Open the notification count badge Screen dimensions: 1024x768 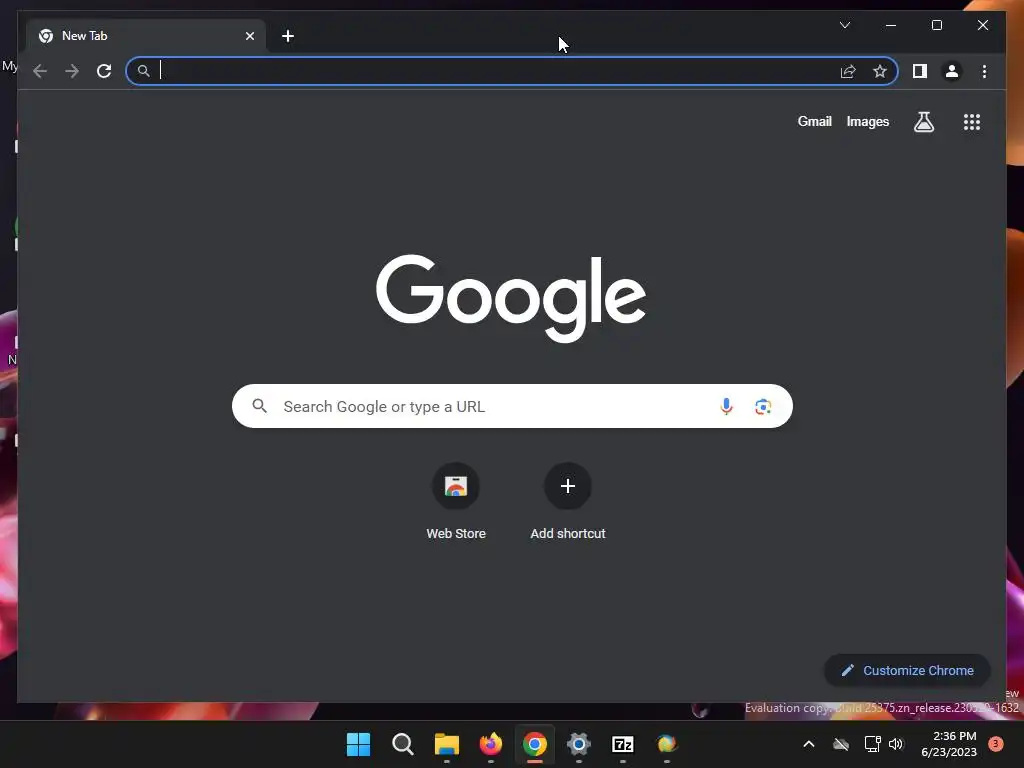pyautogui.click(x=996, y=744)
